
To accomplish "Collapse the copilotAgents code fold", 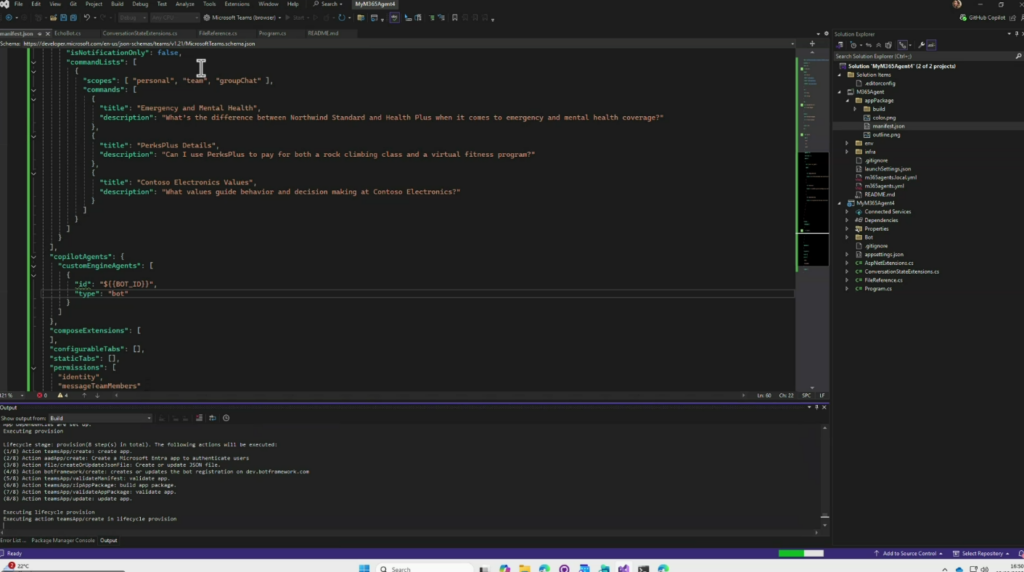I will coord(33,257).
